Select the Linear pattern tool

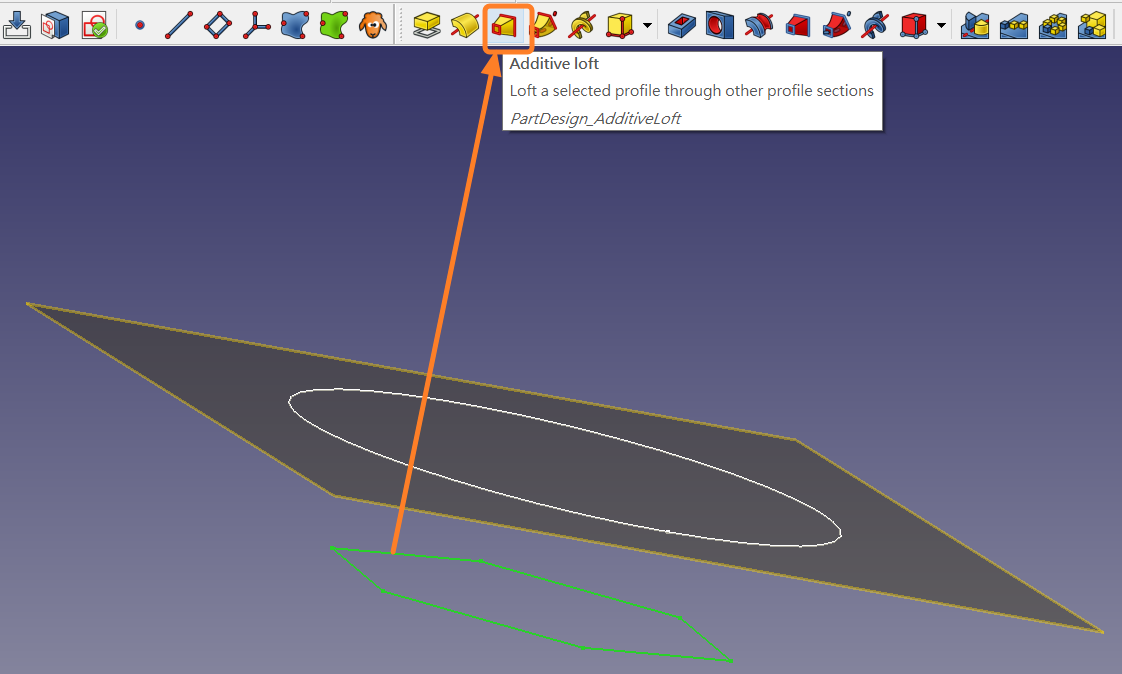point(1014,26)
